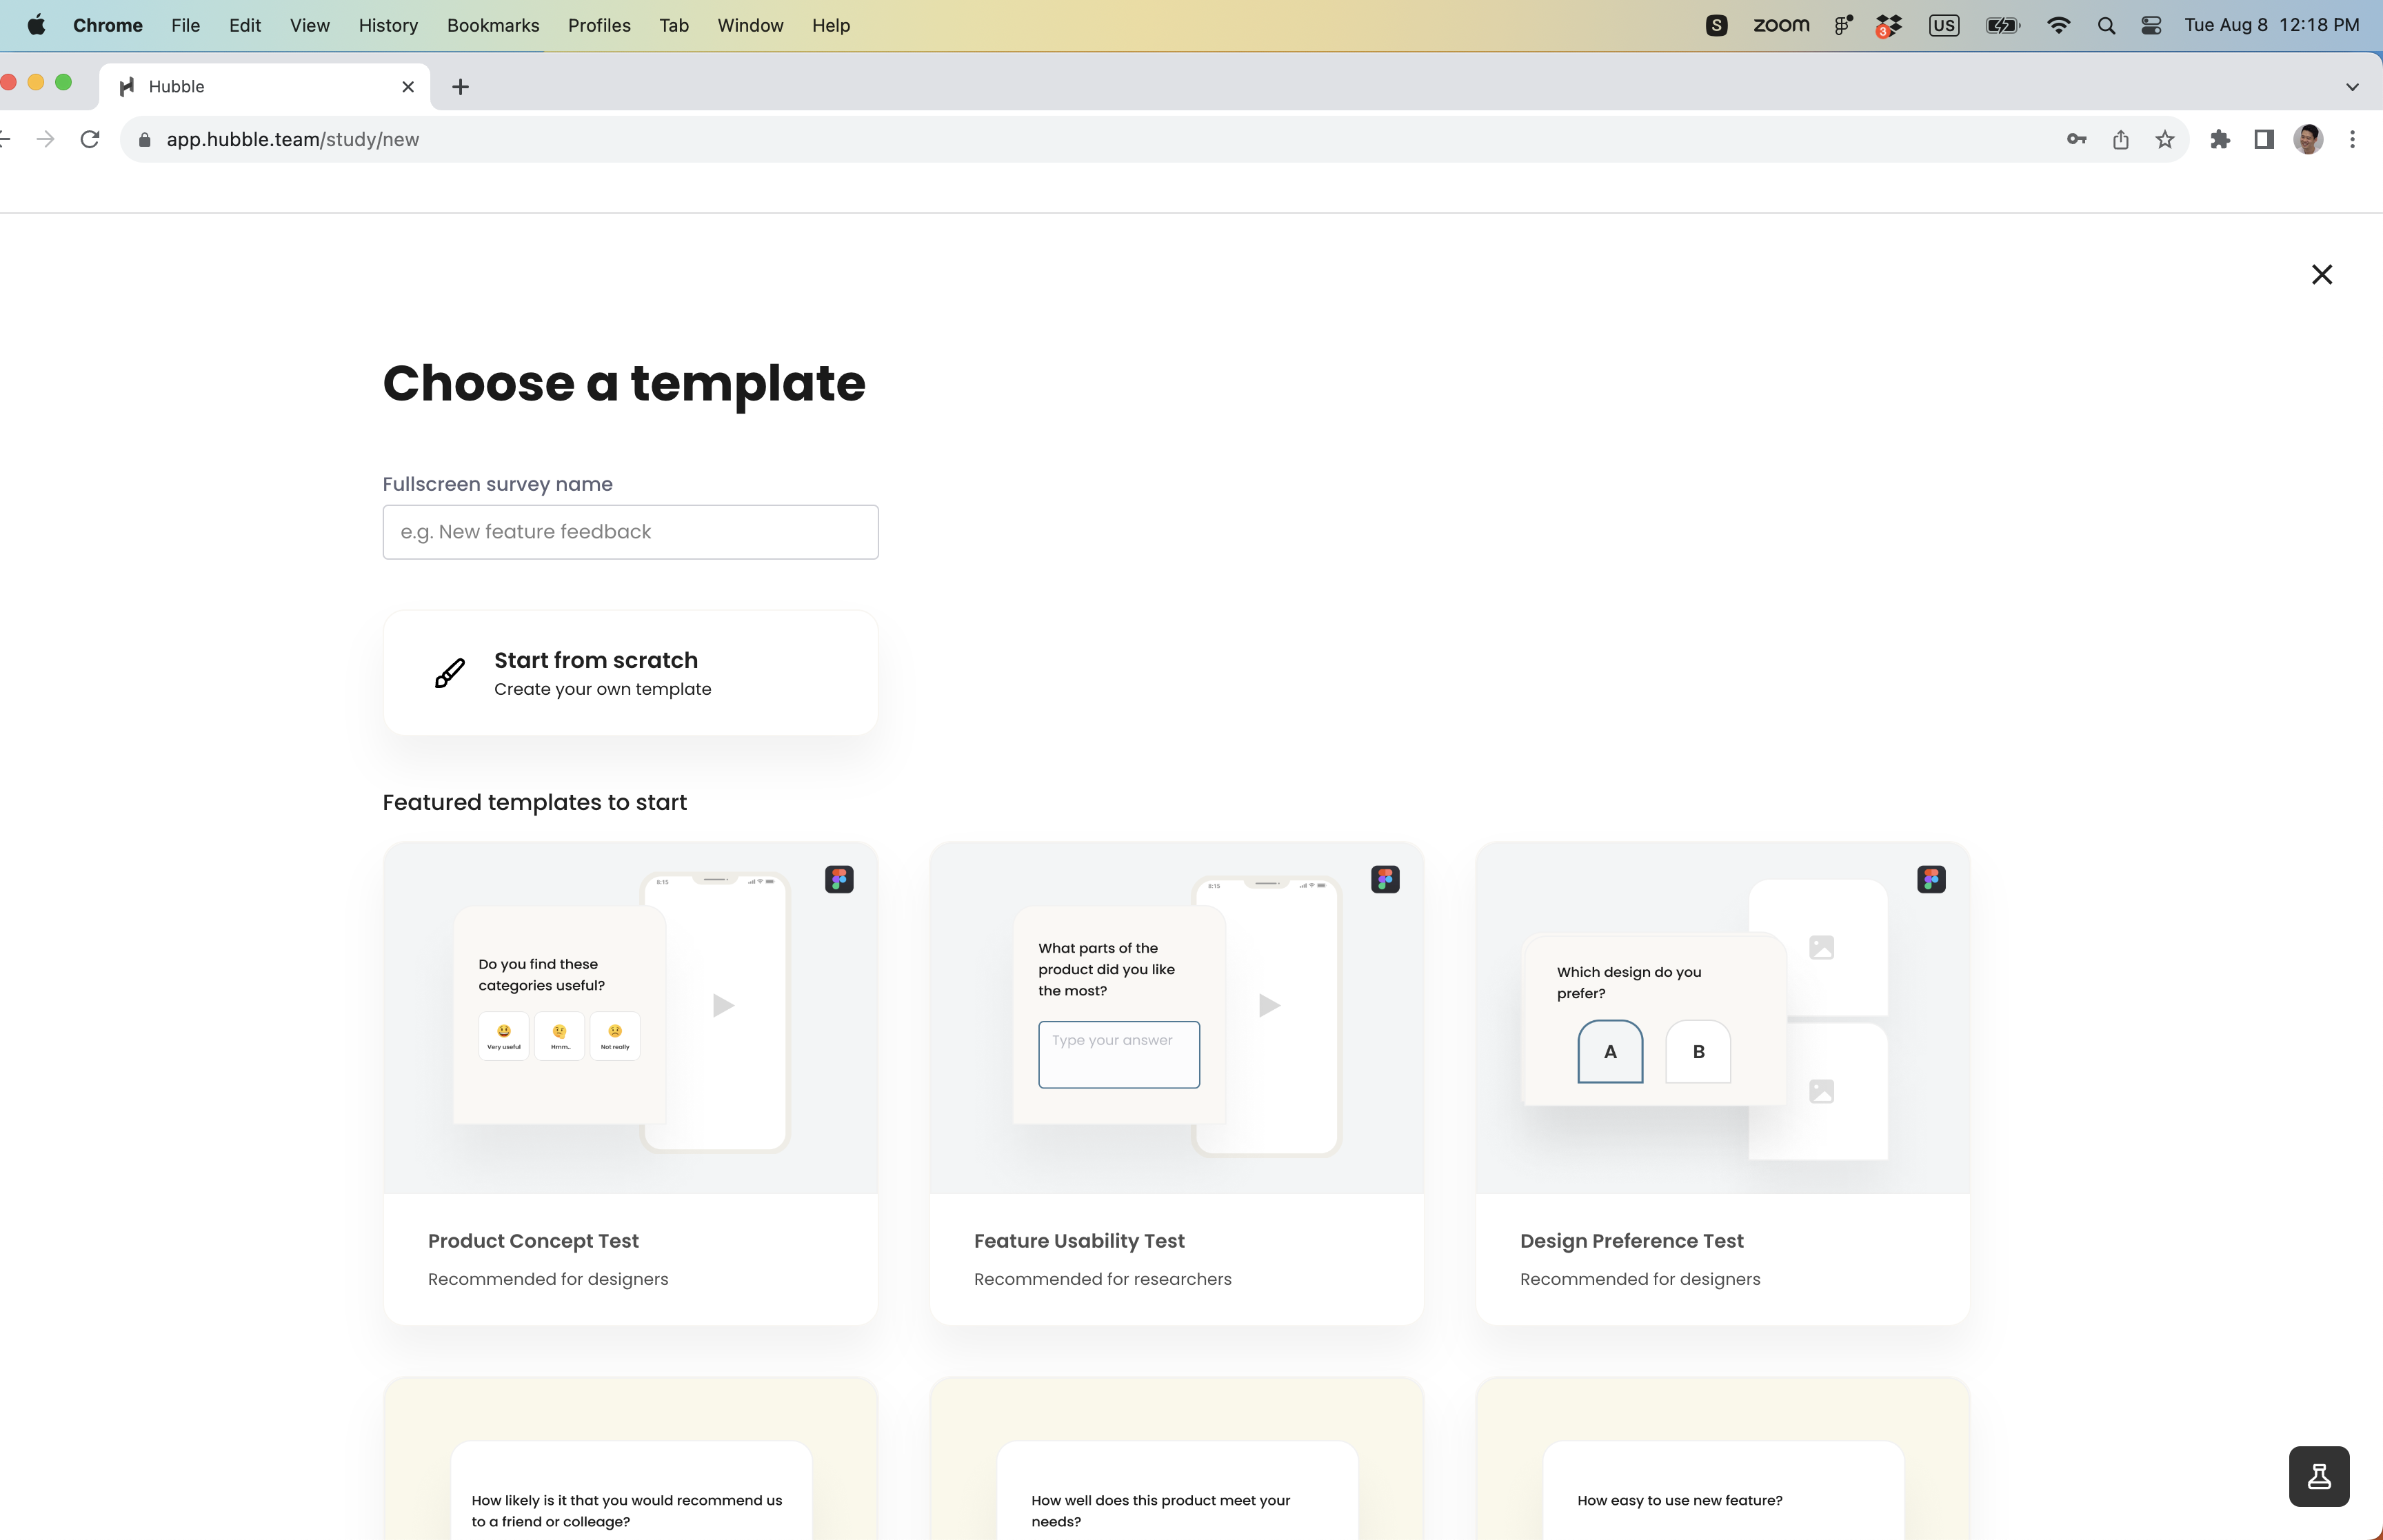
Task: Open Chrome extensions puzzle icon
Action: [x=2220, y=140]
